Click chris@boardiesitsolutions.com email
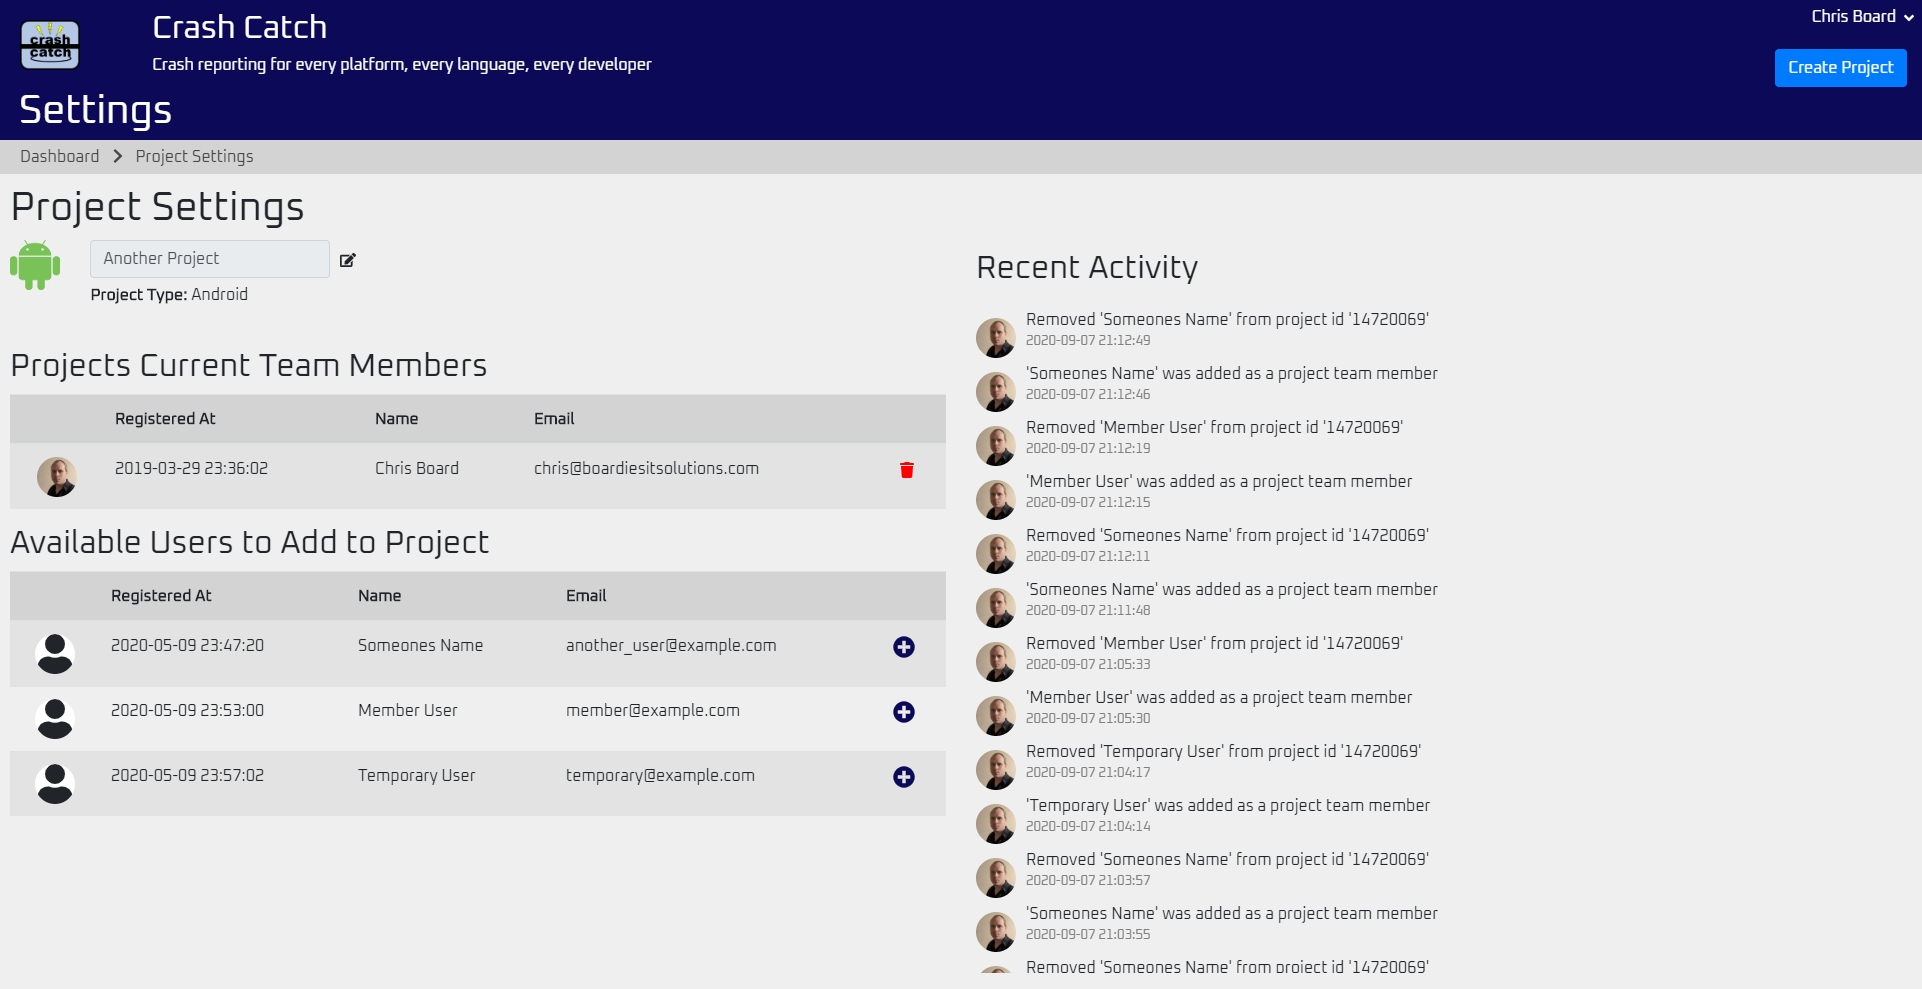Viewport: 1922px width, 989px height. [x=646, y=468]
